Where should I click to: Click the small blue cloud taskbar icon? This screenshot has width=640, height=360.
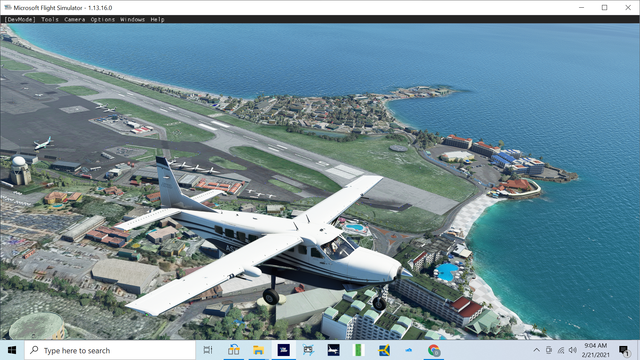[408, 350]
